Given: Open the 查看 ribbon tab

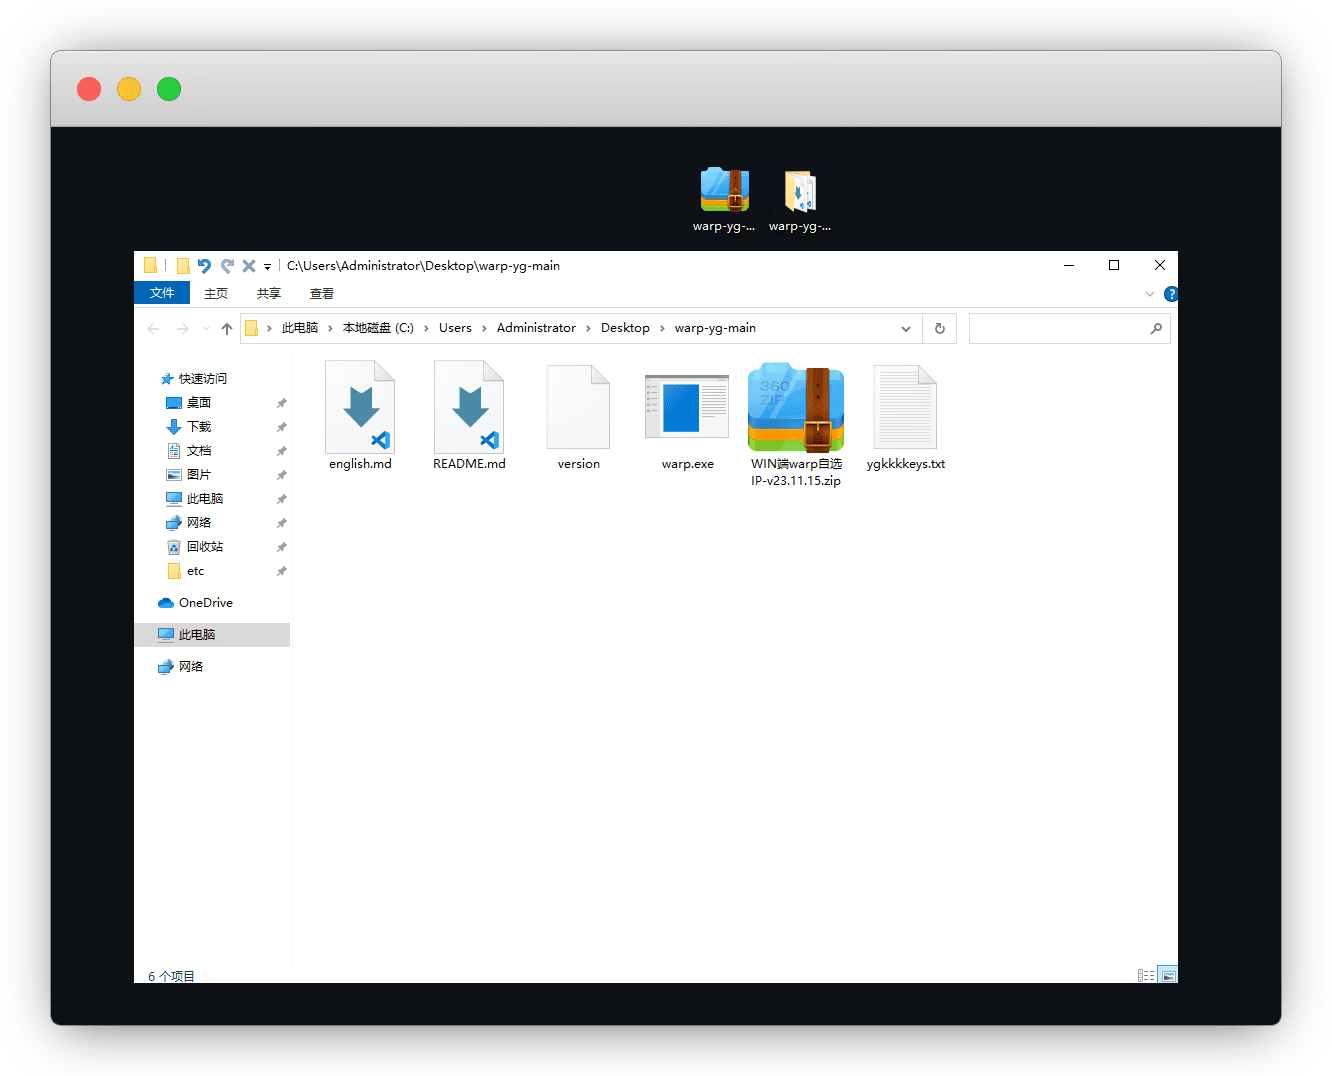Looking at the screenshot, I should pos(322,294).
